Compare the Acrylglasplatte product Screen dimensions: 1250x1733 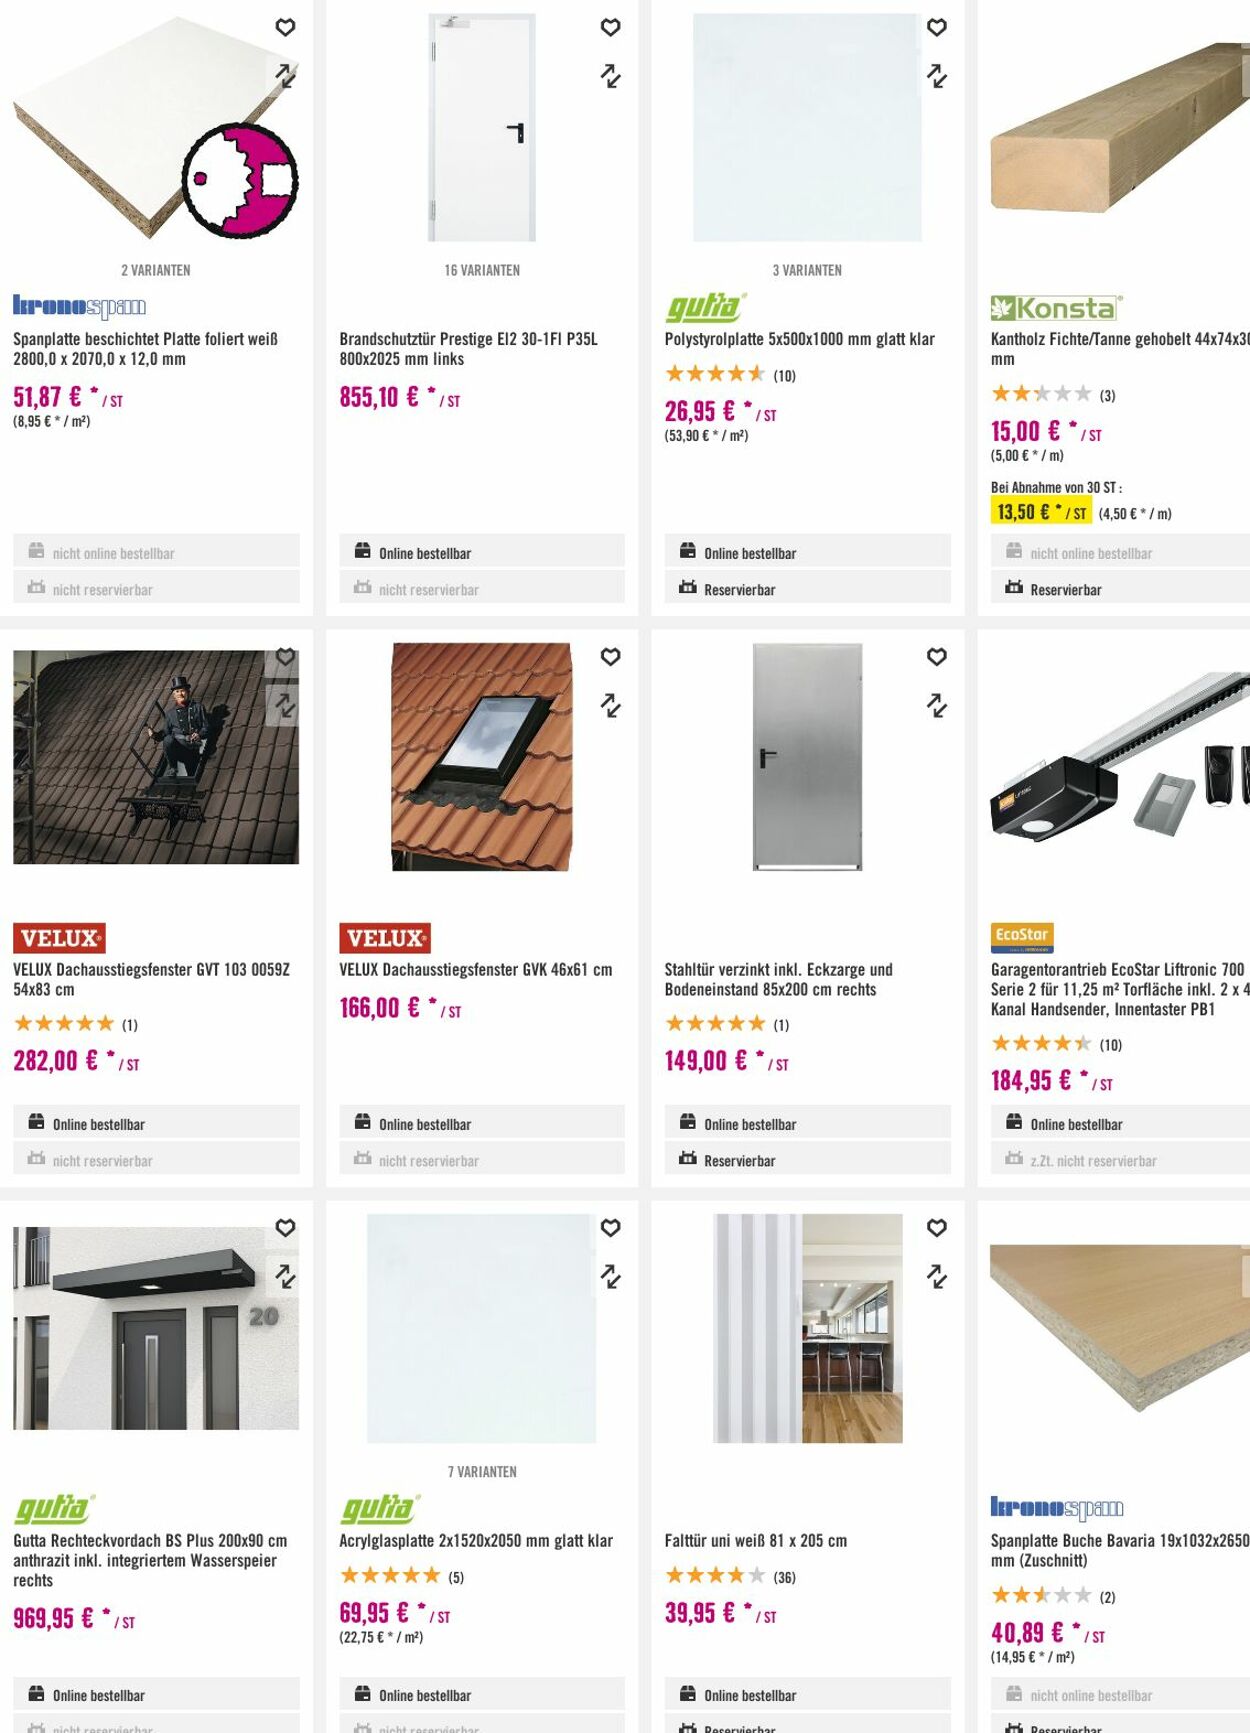click(x=610, y=1277)
